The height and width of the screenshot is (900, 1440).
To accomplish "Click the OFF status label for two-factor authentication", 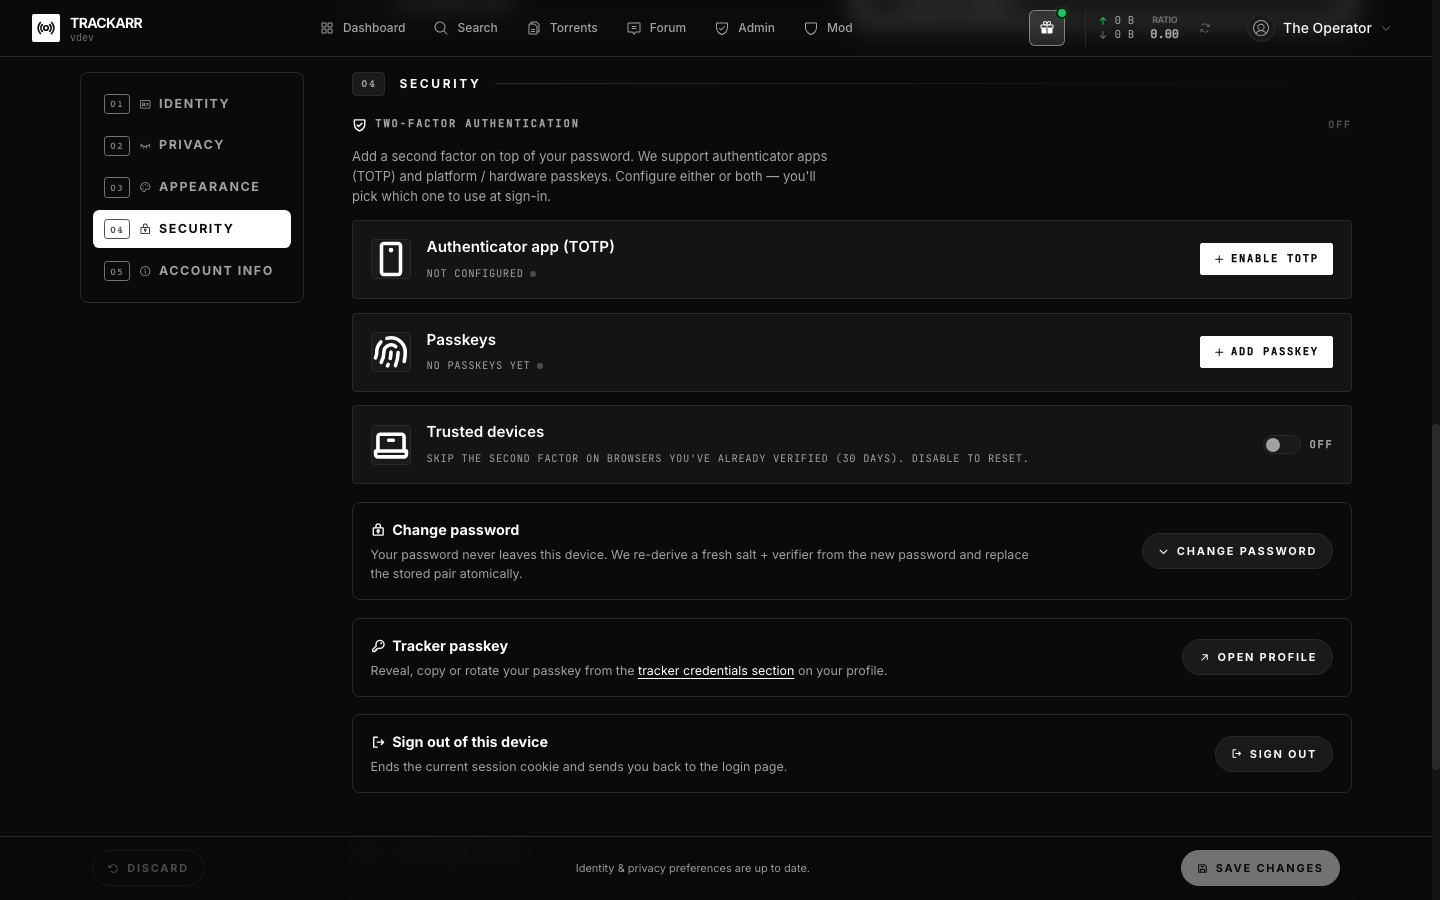I will click(x=1339, y=125).
